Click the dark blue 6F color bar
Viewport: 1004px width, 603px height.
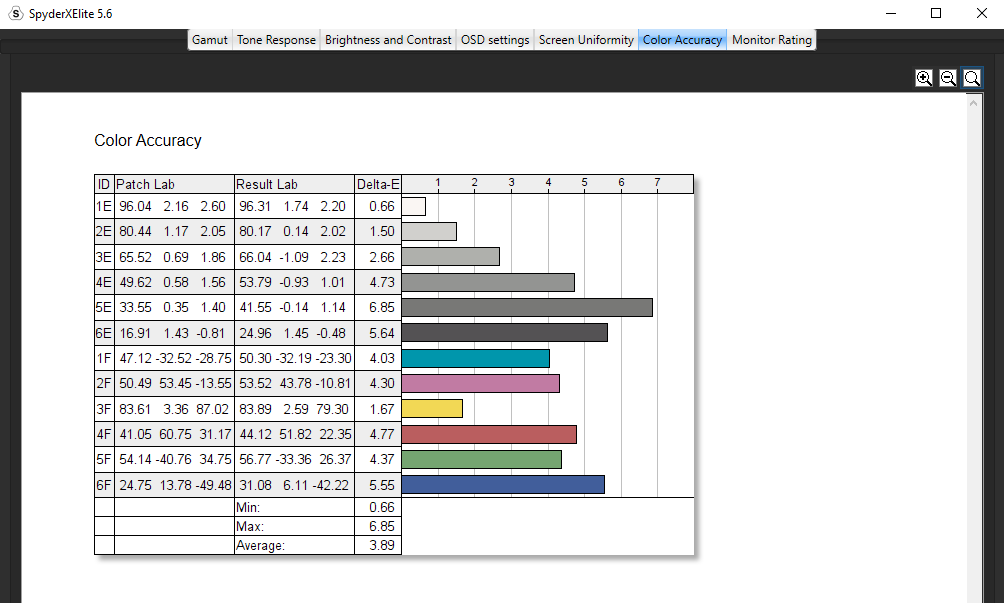[503, 484]
